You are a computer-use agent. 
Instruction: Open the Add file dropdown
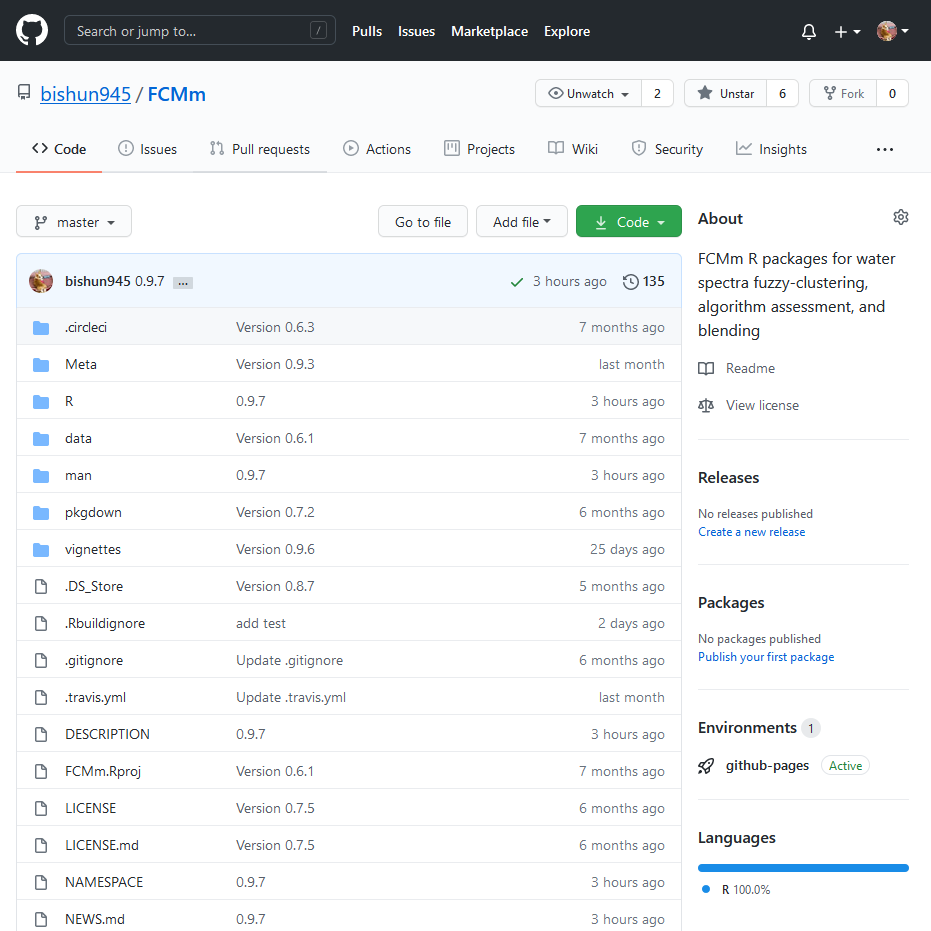[x=521, y=221]
